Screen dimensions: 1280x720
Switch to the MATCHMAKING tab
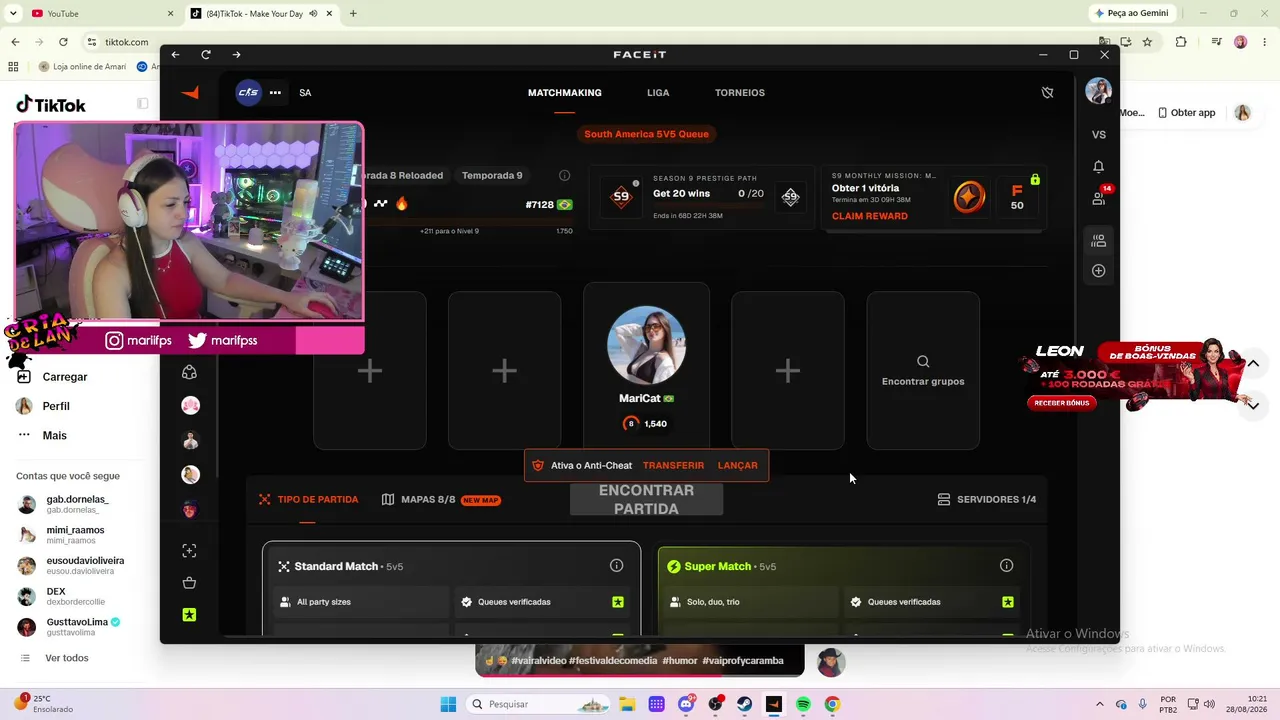tap(565, 93)
